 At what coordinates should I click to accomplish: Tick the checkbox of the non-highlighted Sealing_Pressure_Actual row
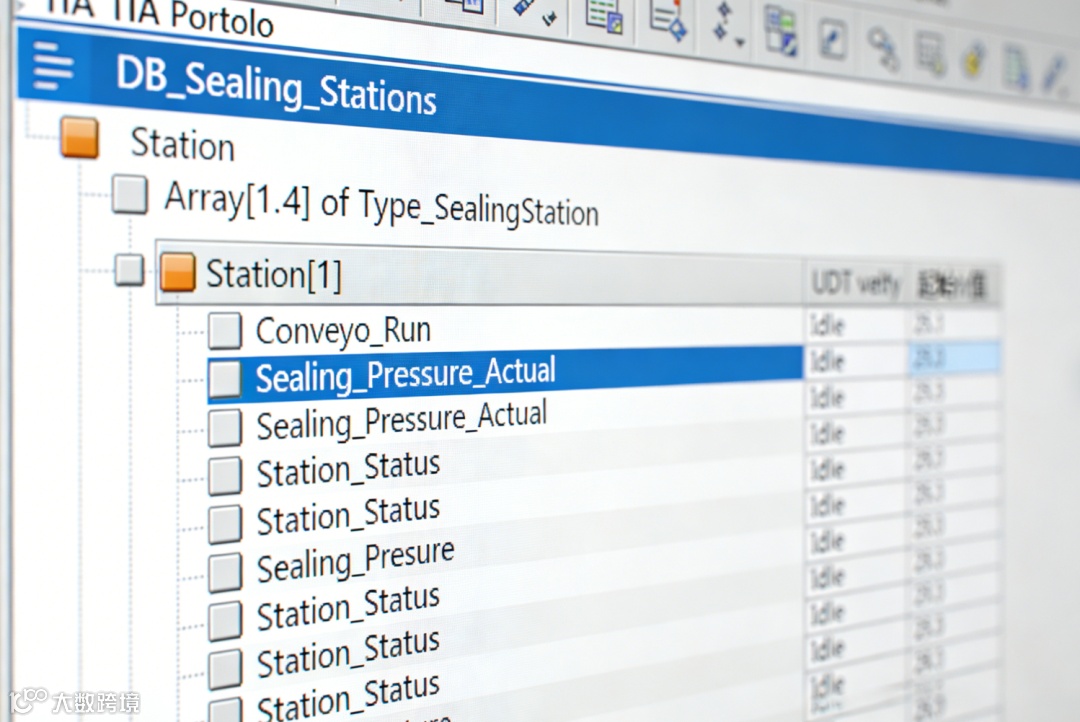click(x=225, y=427)
